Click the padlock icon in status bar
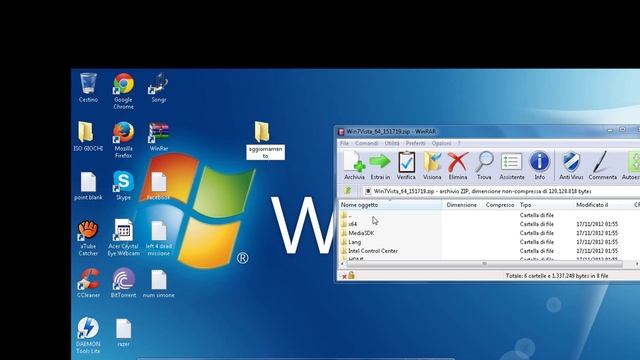 point(351,276)
